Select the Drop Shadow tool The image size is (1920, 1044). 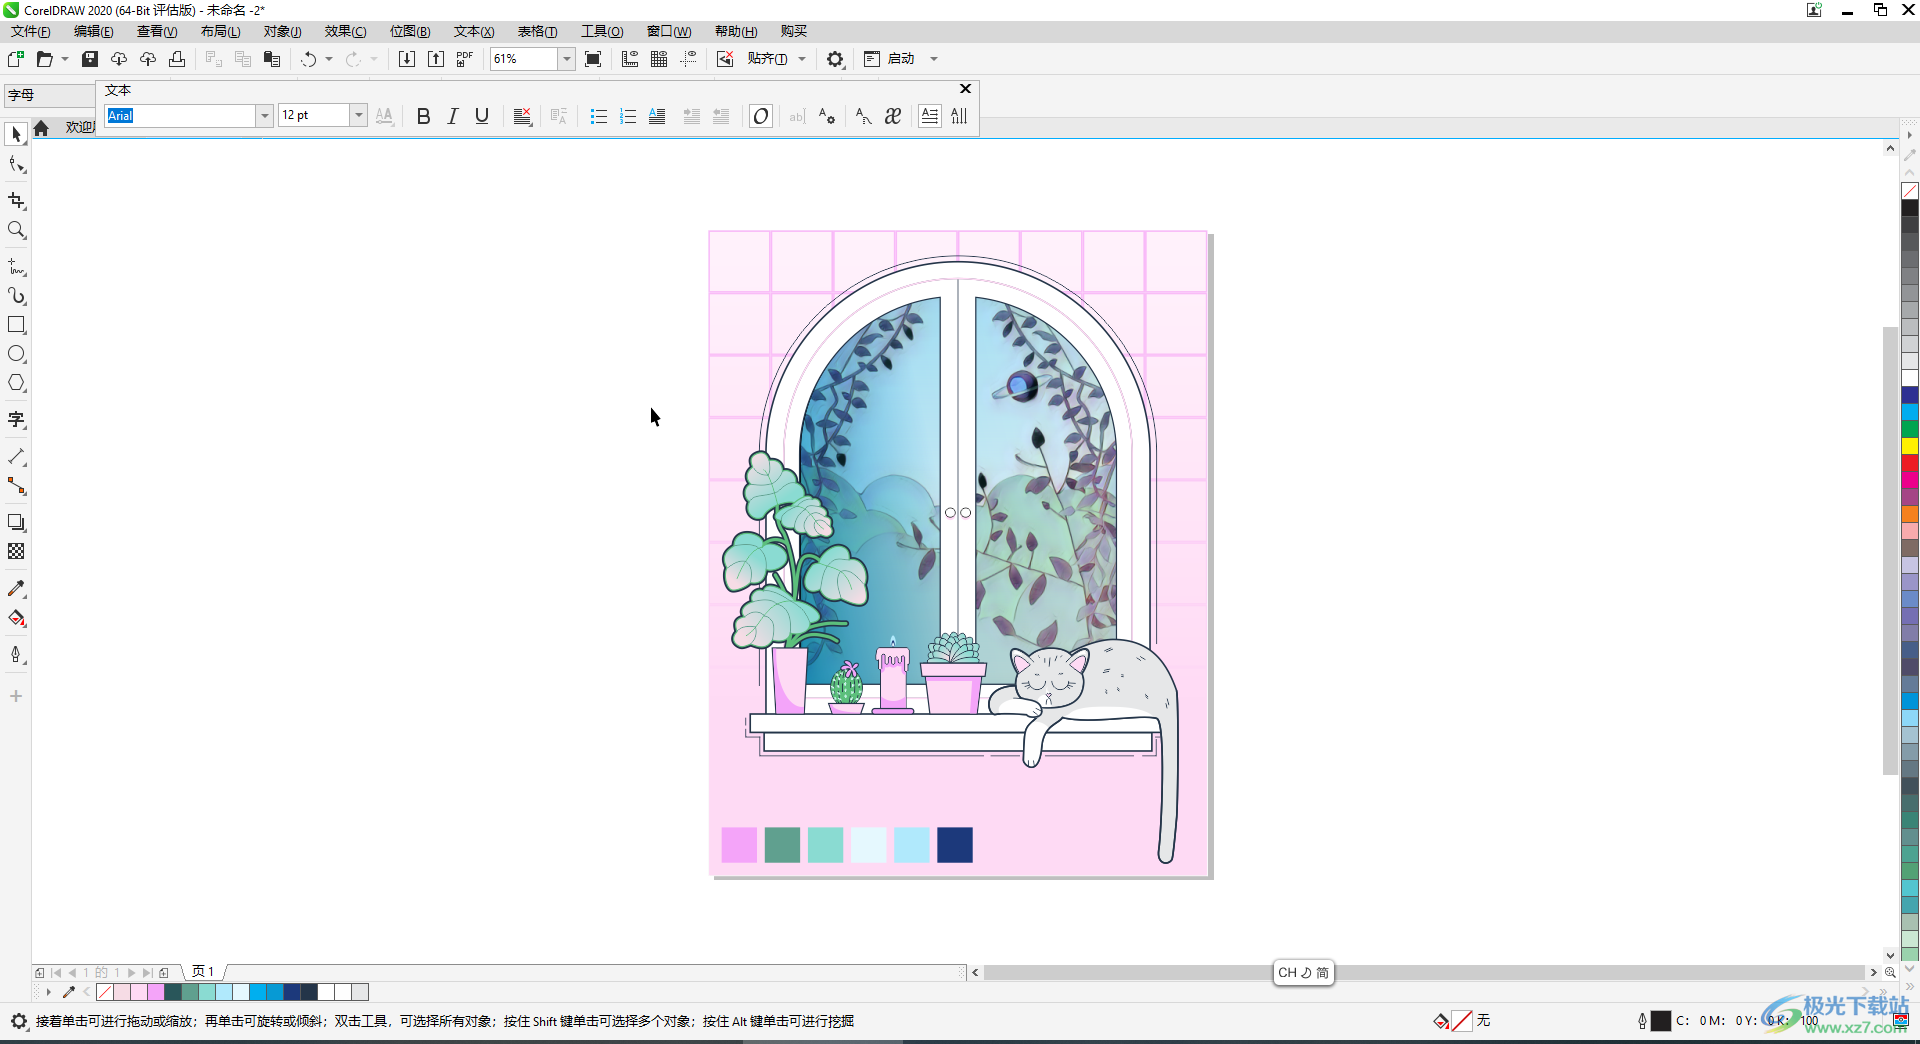(x=16, y=522)
